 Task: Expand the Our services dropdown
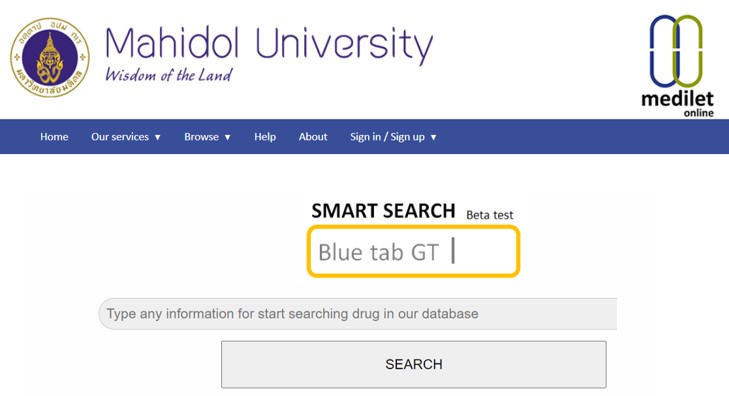126,137
